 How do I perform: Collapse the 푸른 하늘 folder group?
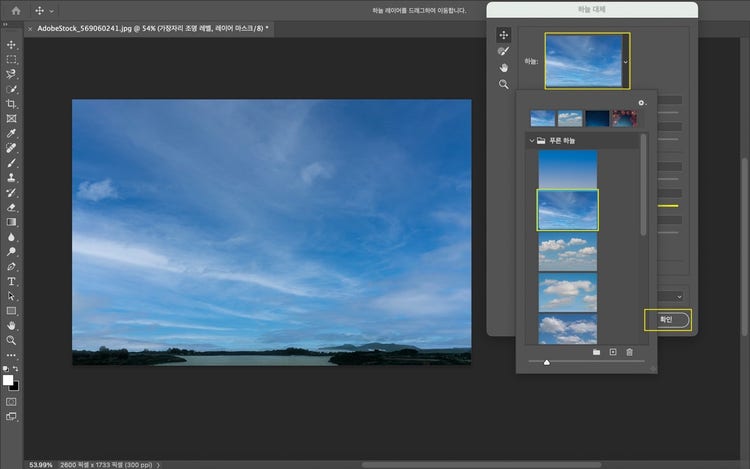(x=531, y=142)
